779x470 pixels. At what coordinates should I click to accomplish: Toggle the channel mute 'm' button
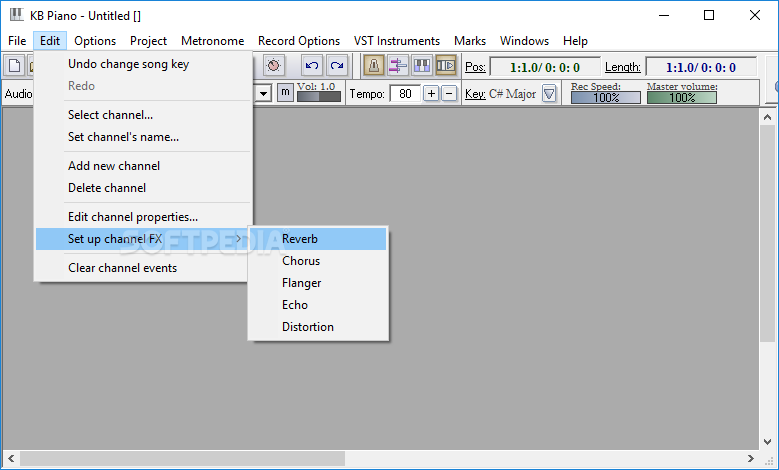(x=285, y=92)
